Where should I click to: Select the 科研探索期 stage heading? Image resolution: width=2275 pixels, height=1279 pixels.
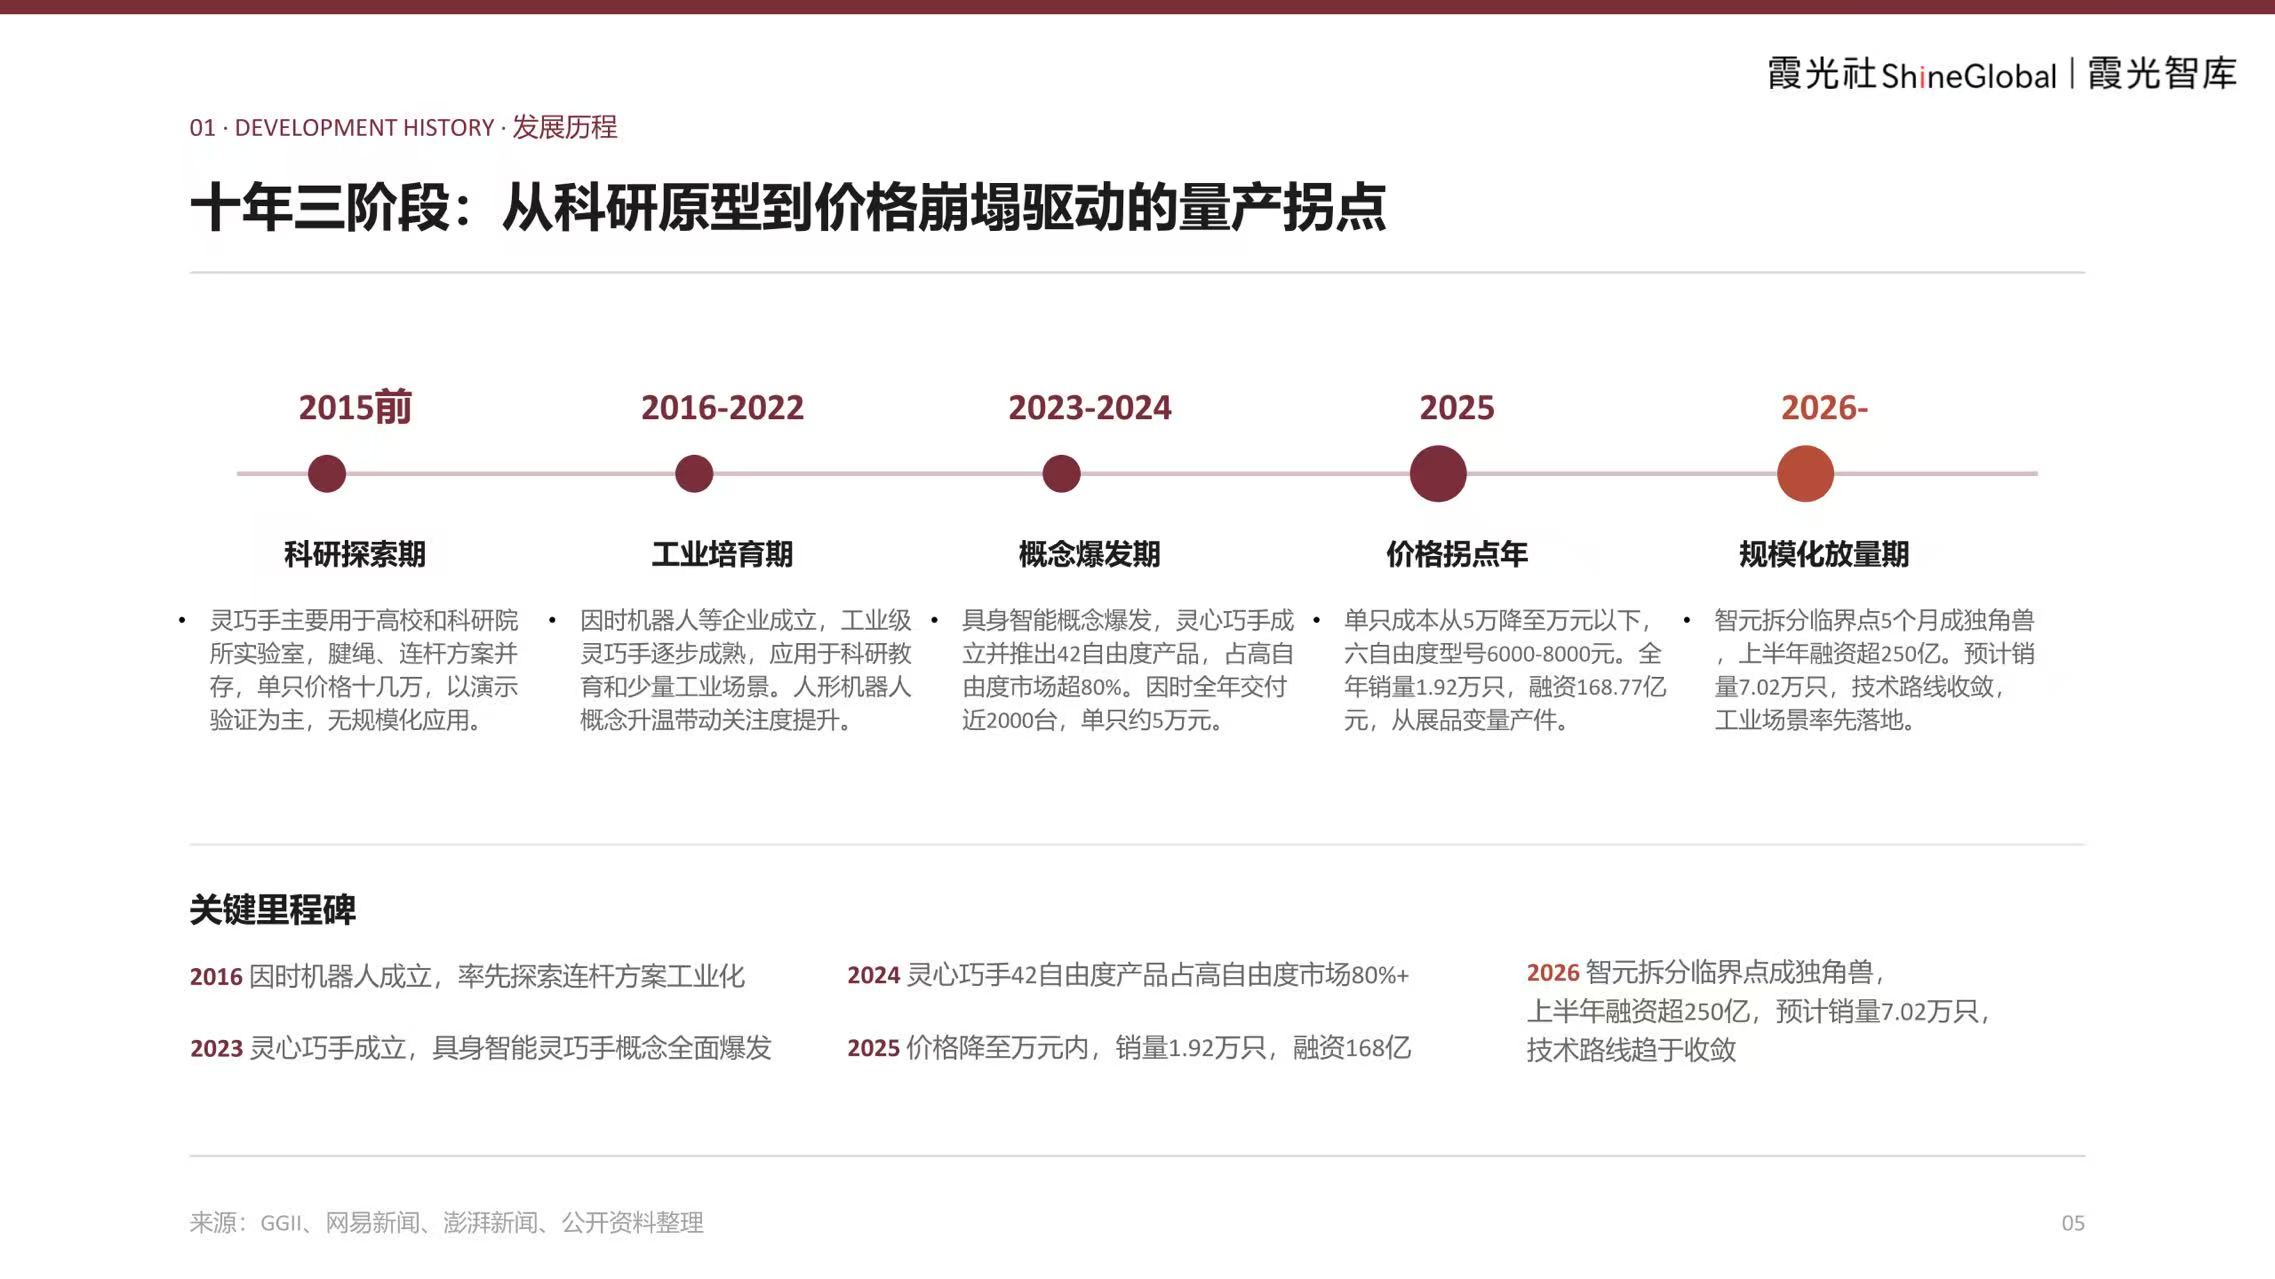pos(355,554)
